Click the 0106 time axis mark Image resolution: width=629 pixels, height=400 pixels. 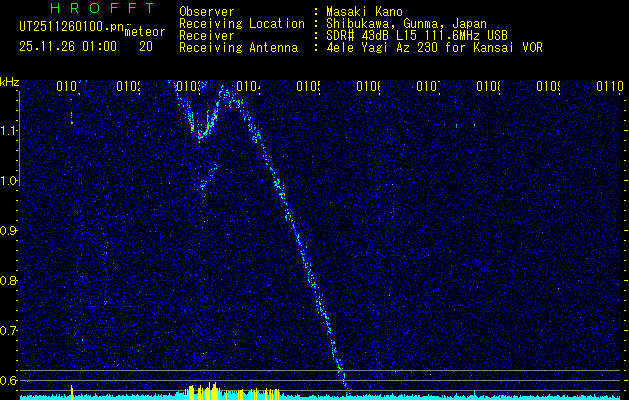click(369, 86)
